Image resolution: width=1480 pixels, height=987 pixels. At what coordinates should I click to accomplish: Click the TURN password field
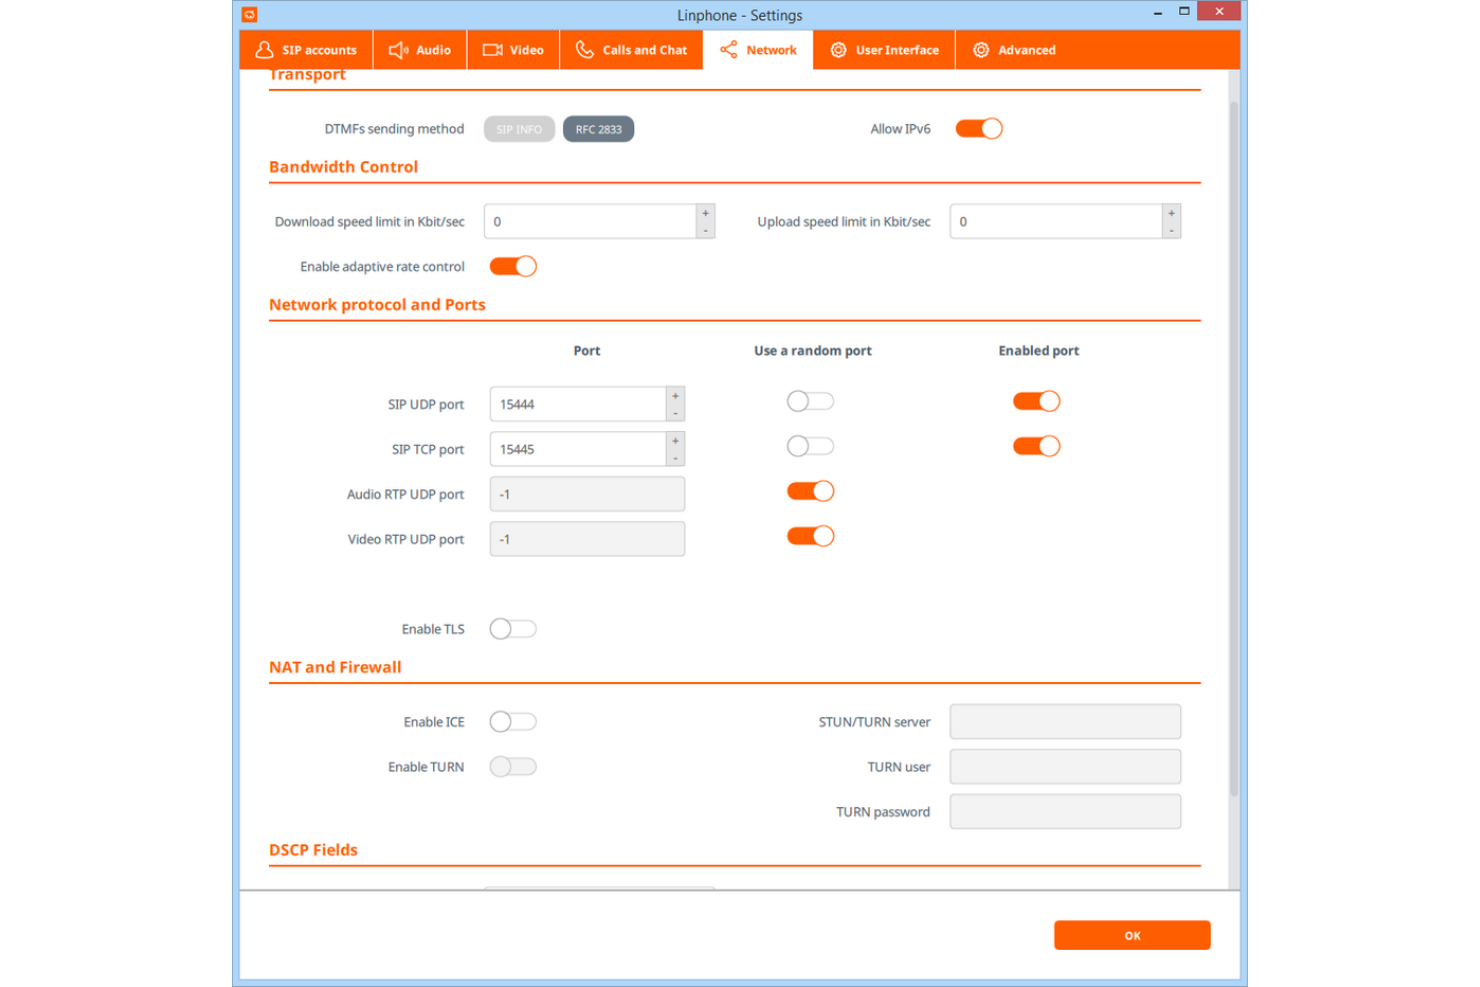click(1065, 811)
